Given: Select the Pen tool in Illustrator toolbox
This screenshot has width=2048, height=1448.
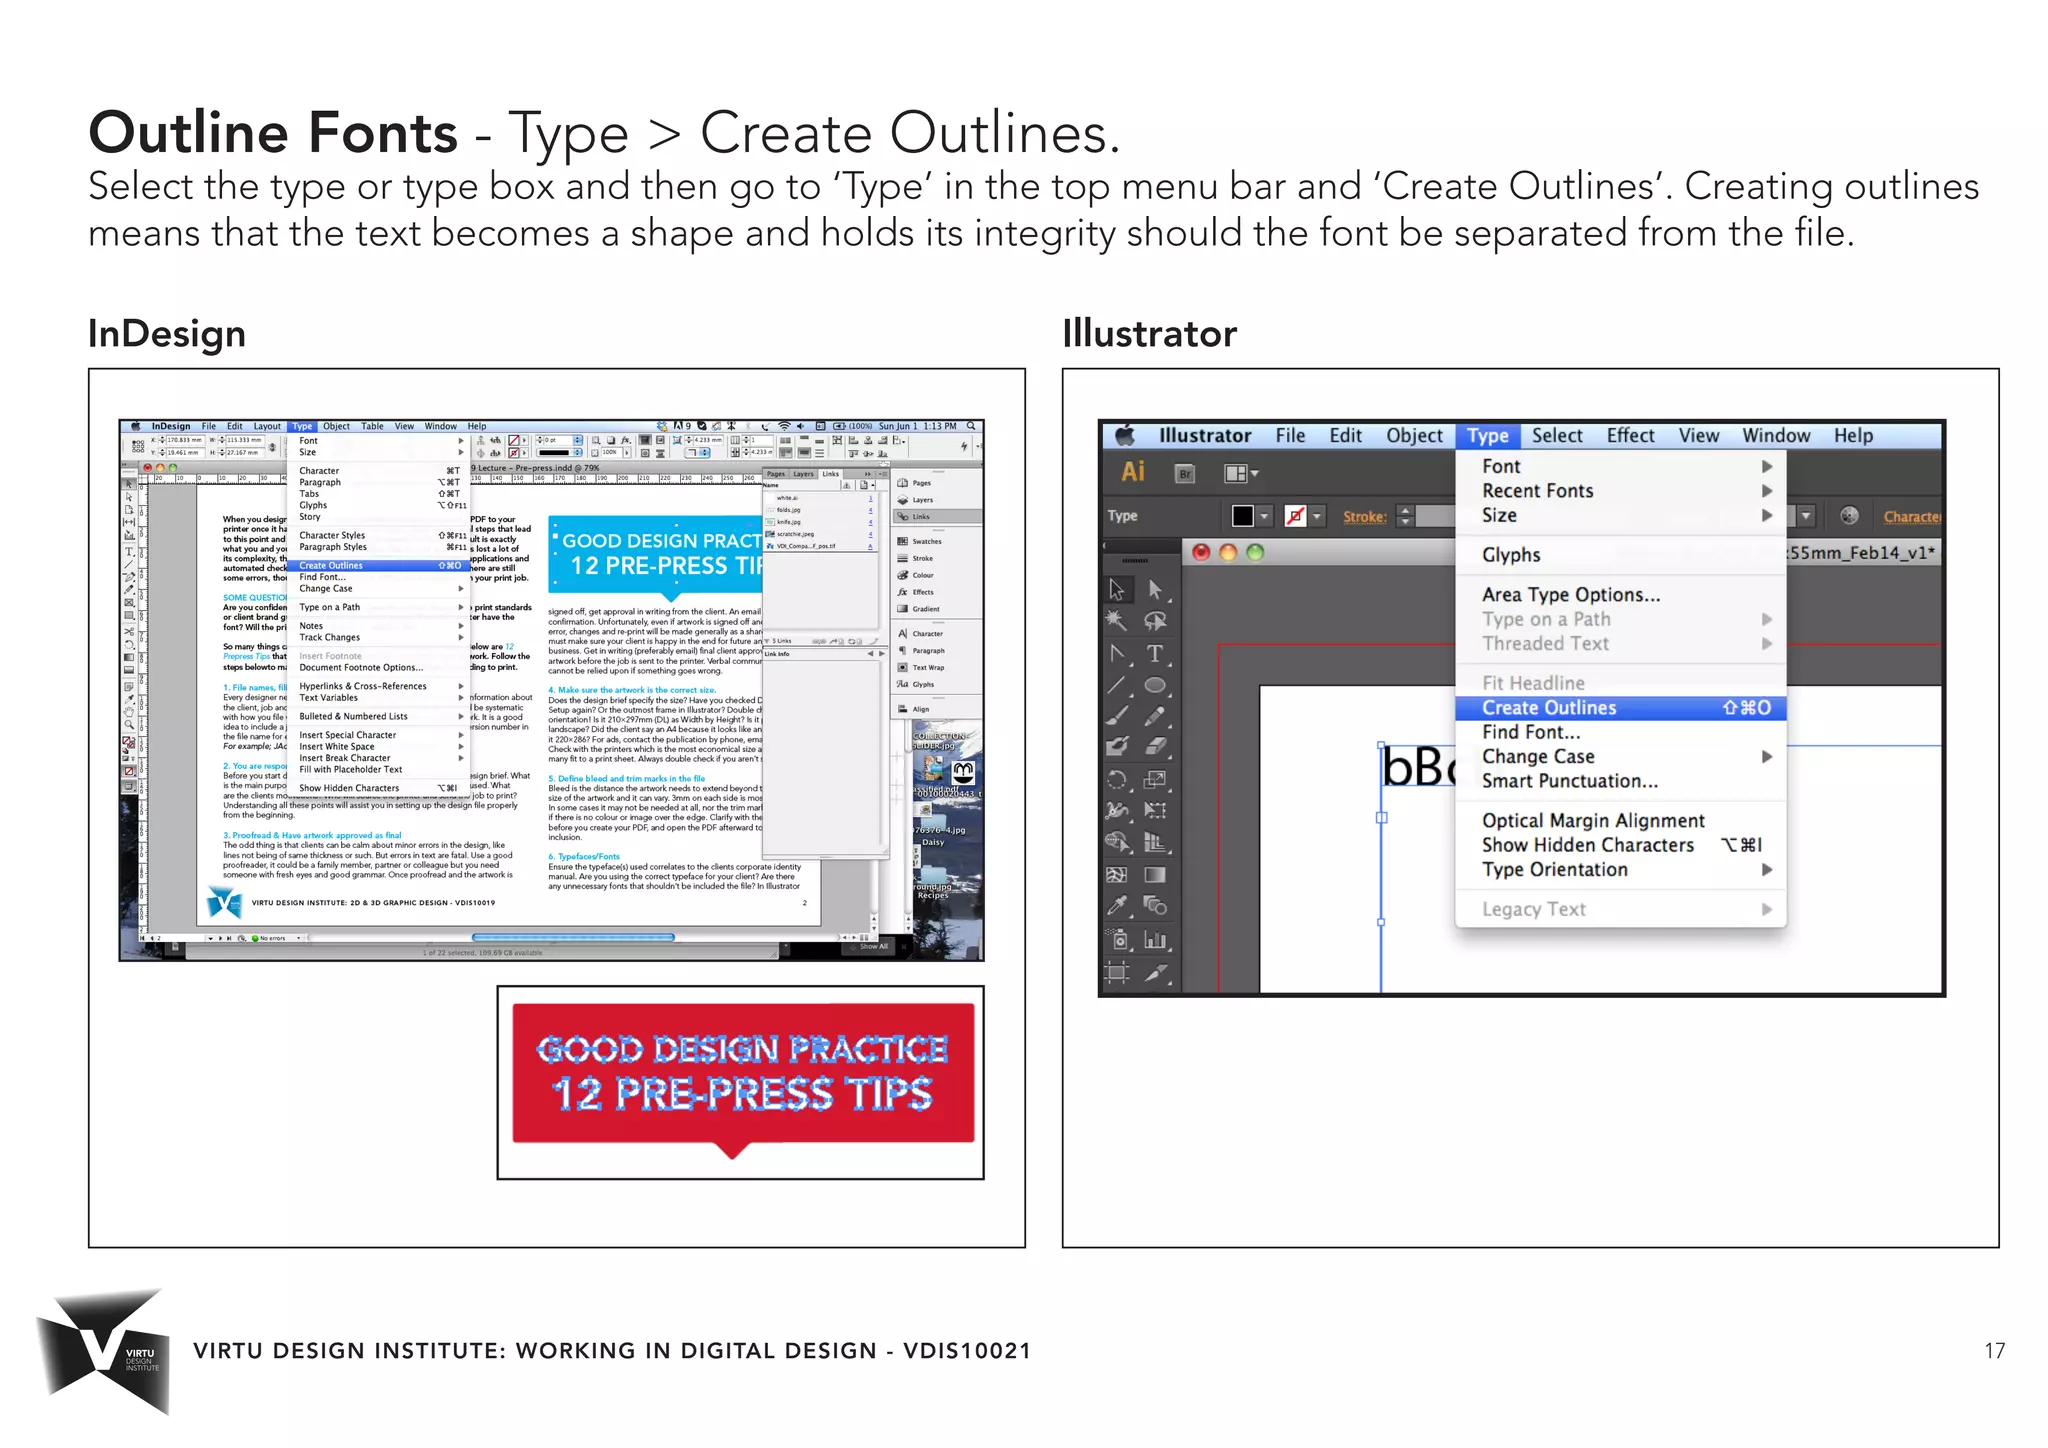Looking at the screenshot, I should (1117, 653).
